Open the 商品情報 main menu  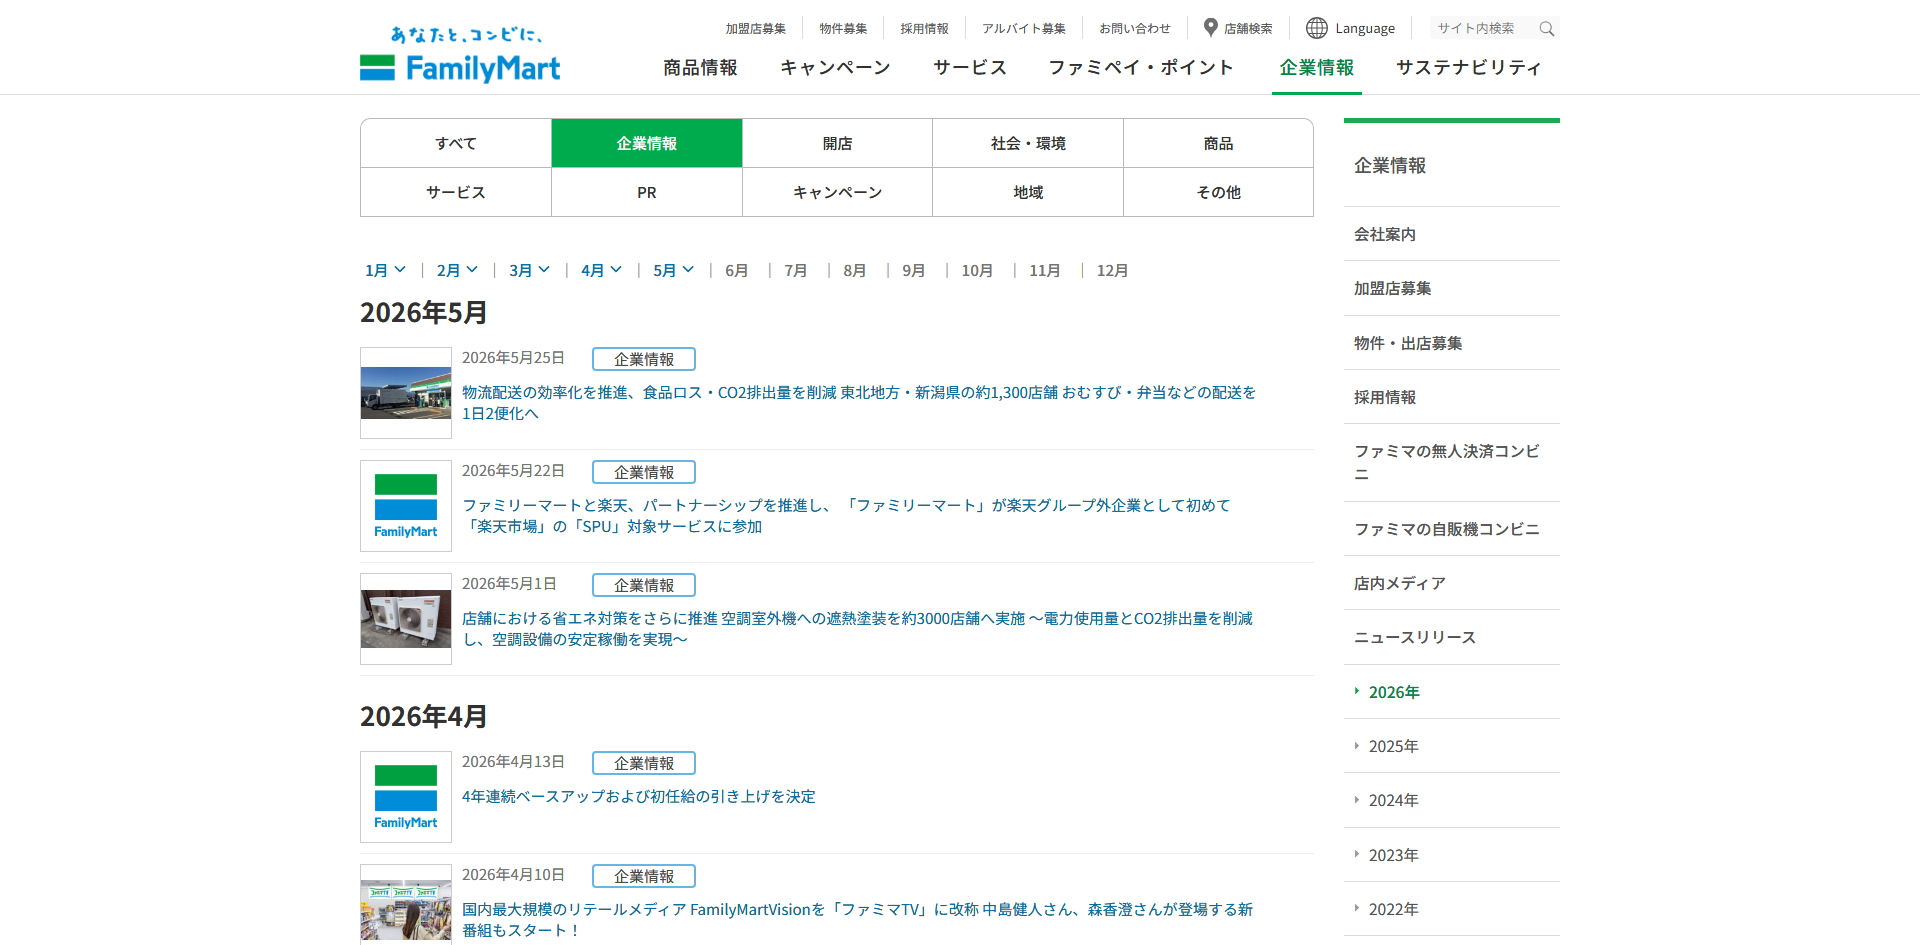tap(700, 67)
